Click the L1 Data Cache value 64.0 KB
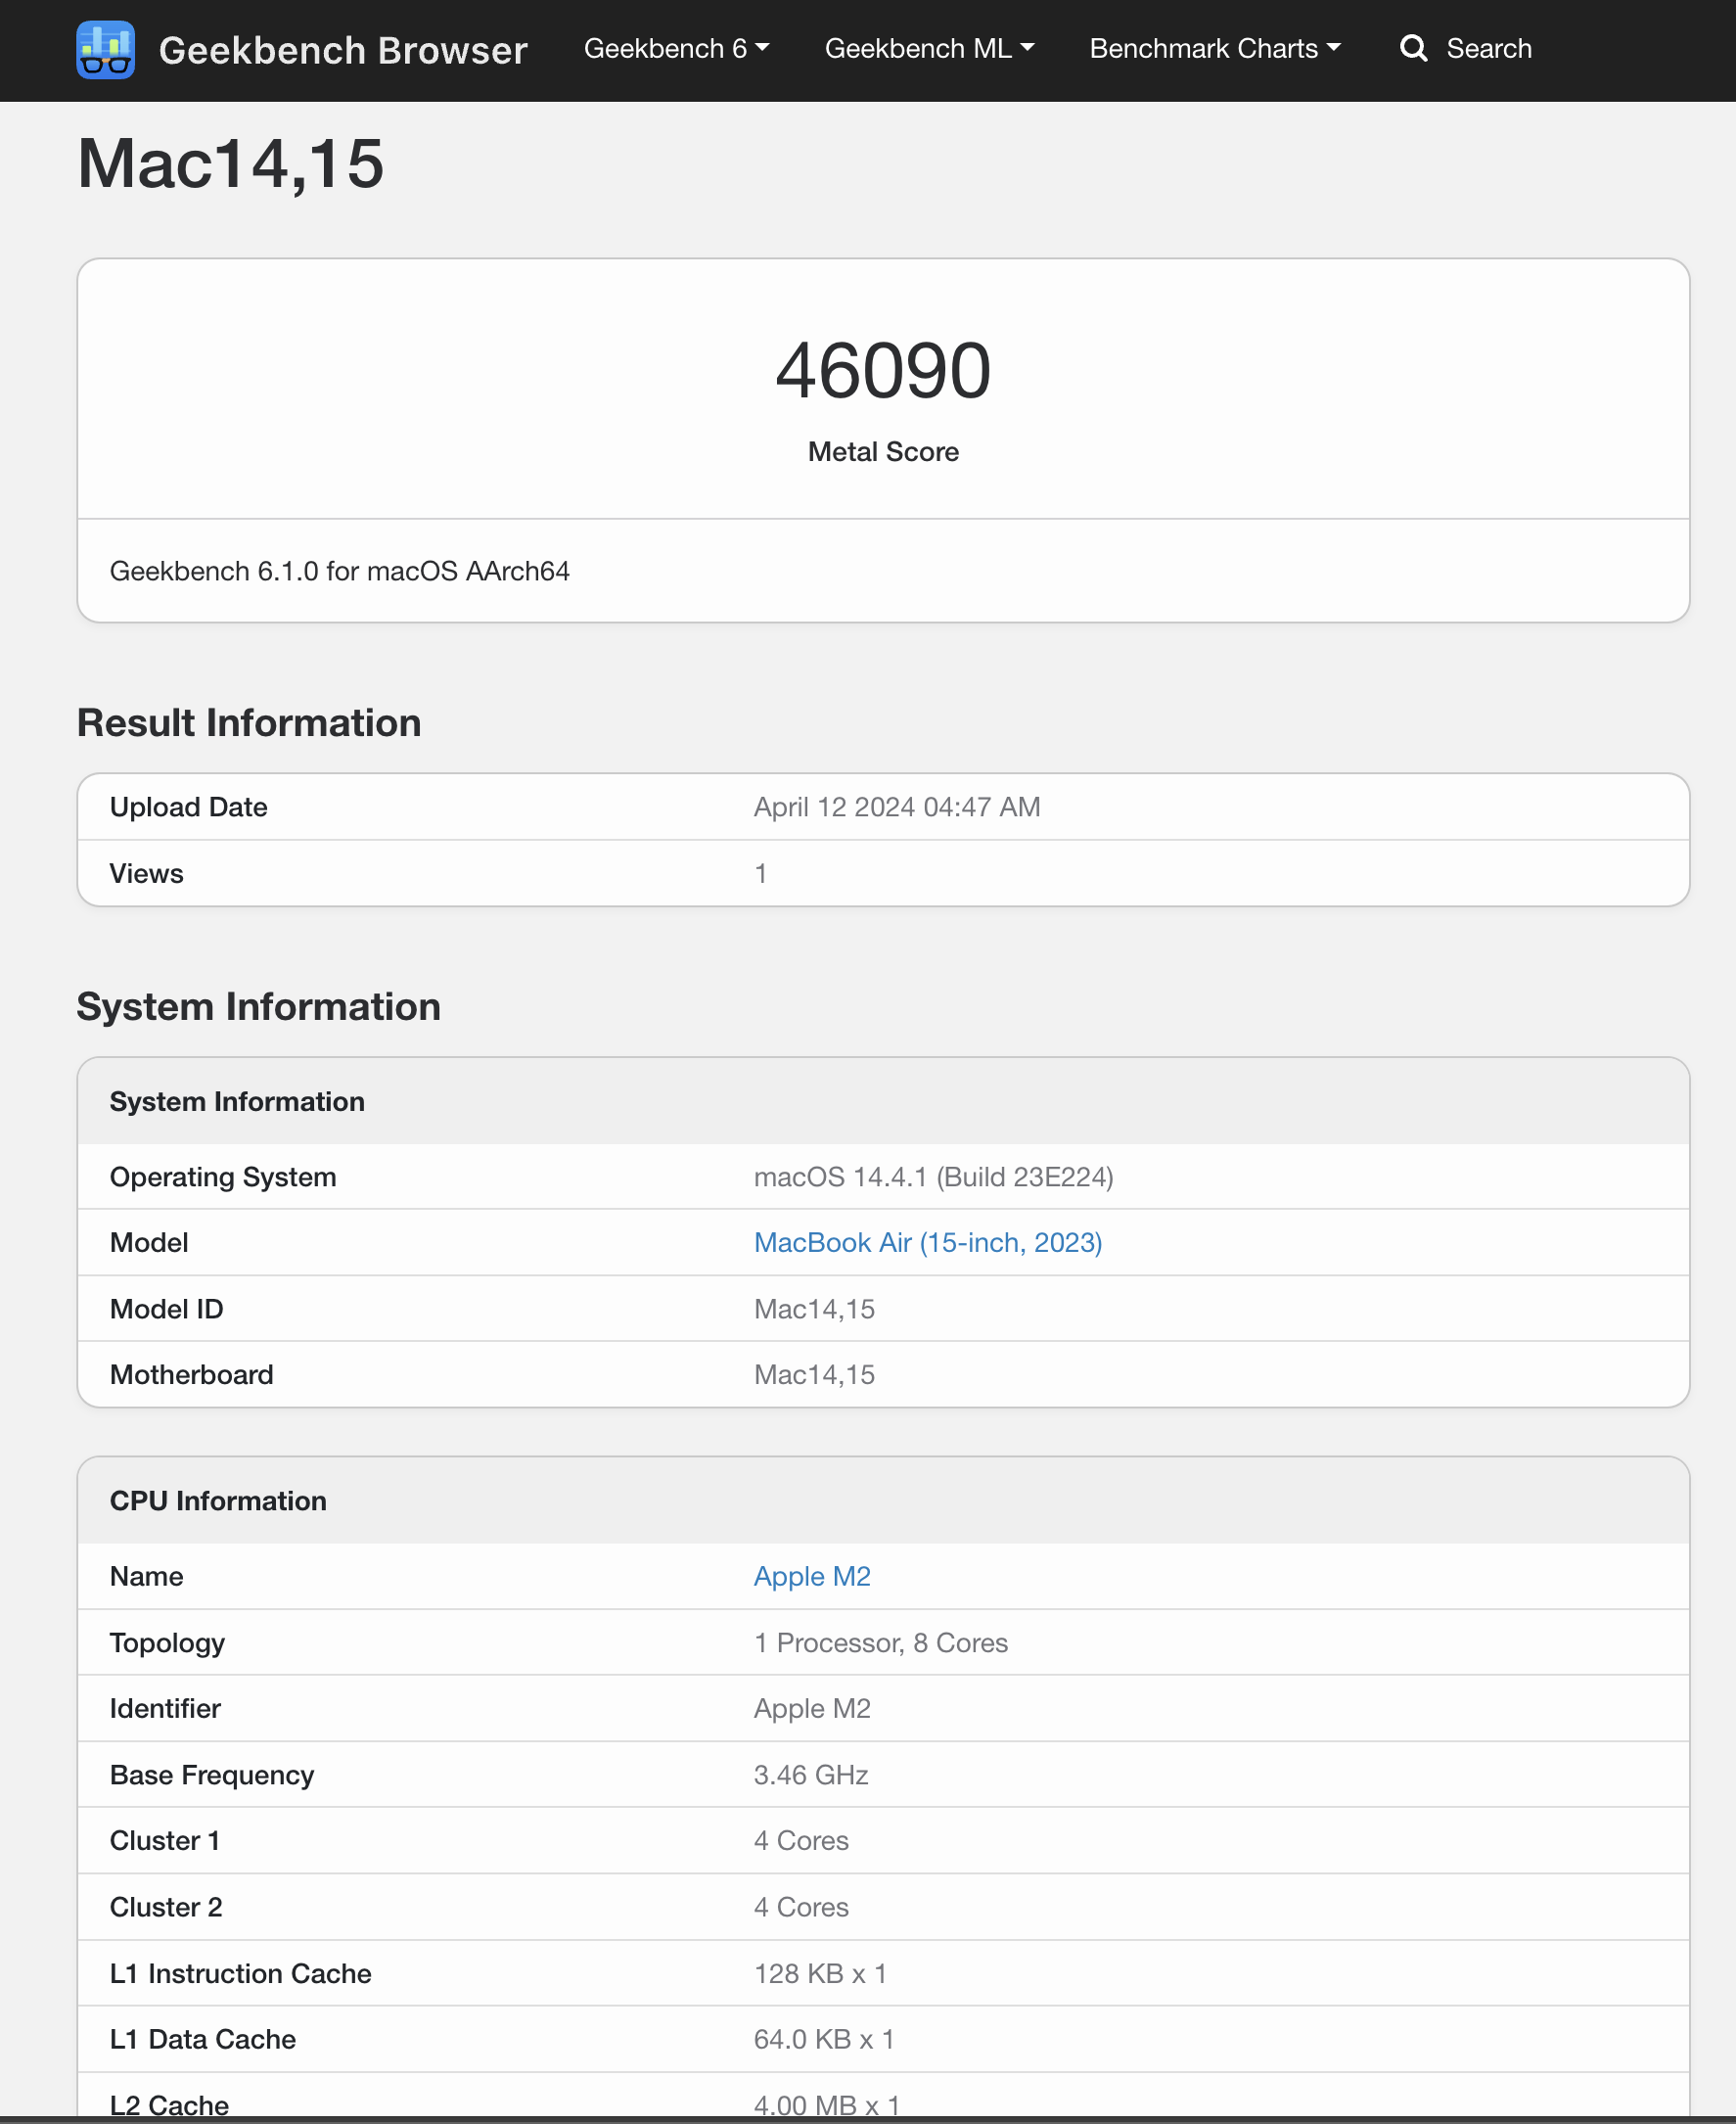Screen dimensions: 1736x2124 point(824,2040)
